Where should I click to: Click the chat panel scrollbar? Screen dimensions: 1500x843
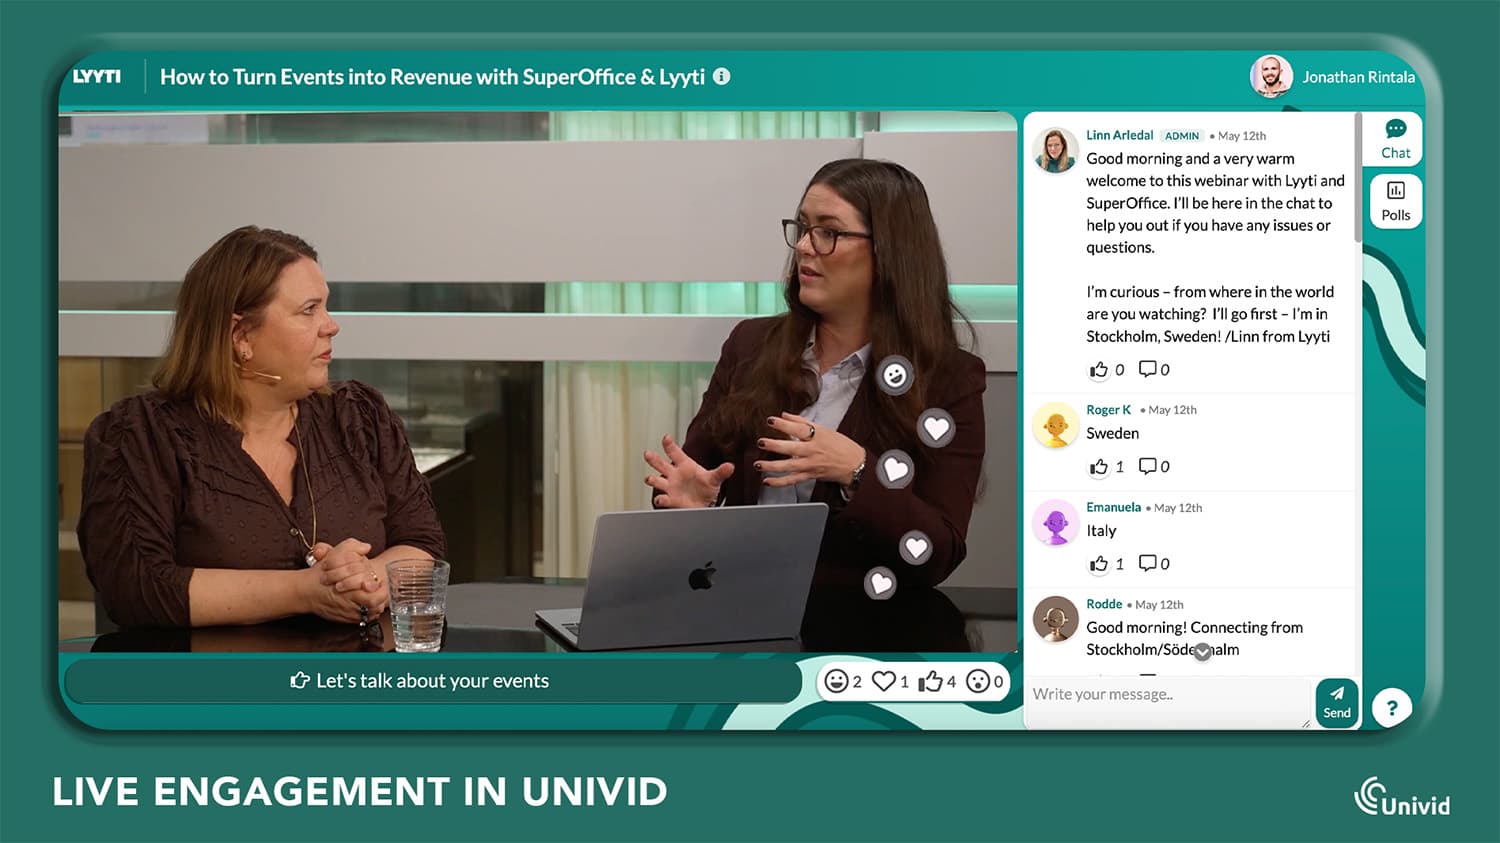pyautogui.click(x=1358, y=180)
